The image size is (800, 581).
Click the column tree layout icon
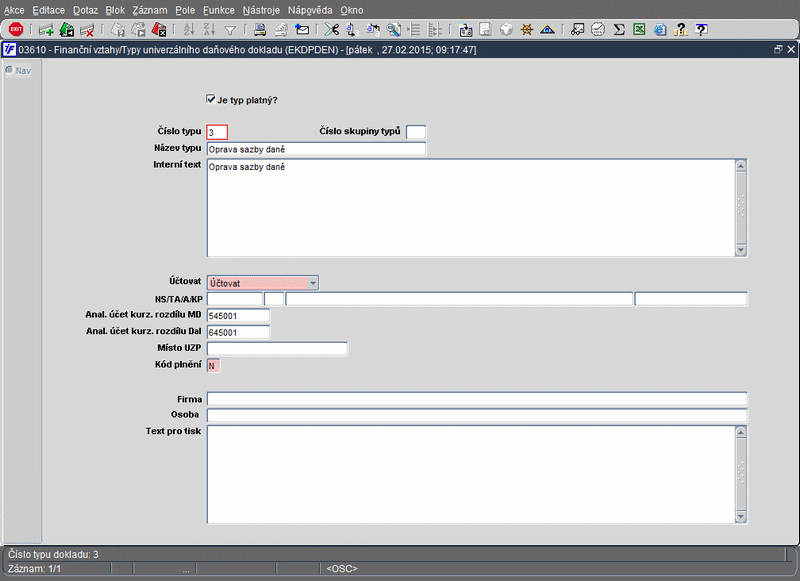pos(434,30)
